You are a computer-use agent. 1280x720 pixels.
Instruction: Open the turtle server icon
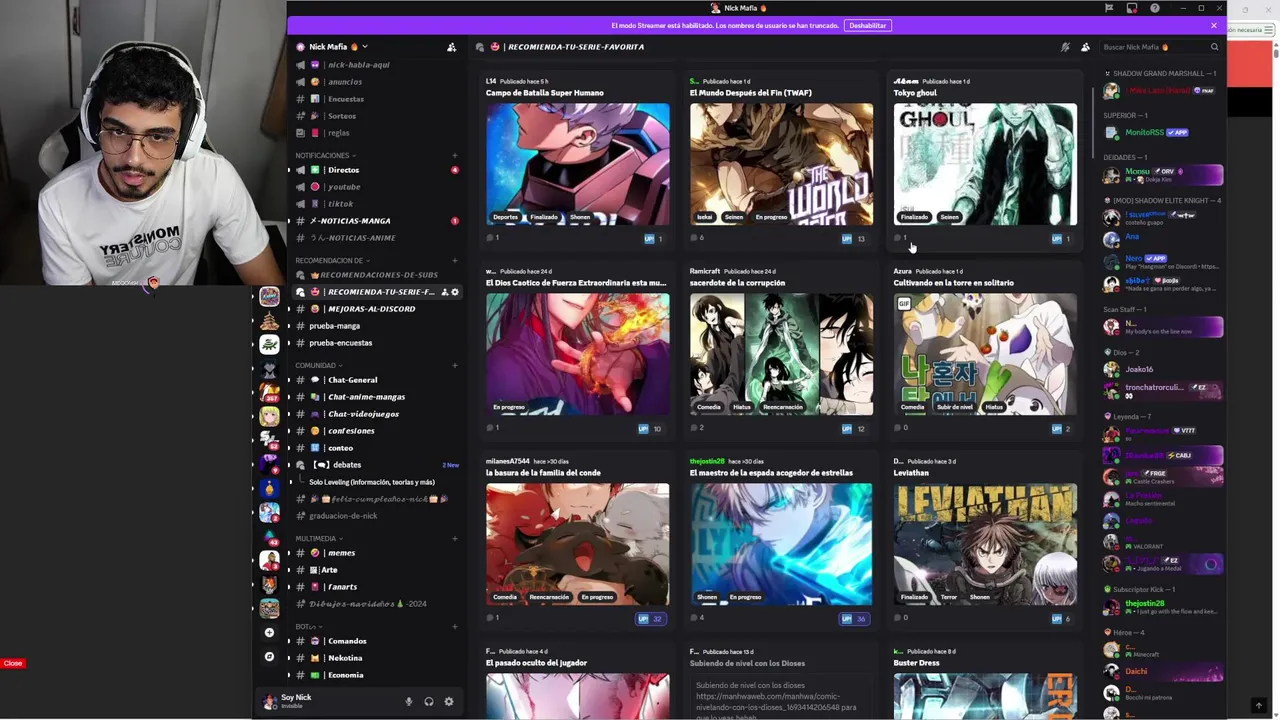point(269,344)
